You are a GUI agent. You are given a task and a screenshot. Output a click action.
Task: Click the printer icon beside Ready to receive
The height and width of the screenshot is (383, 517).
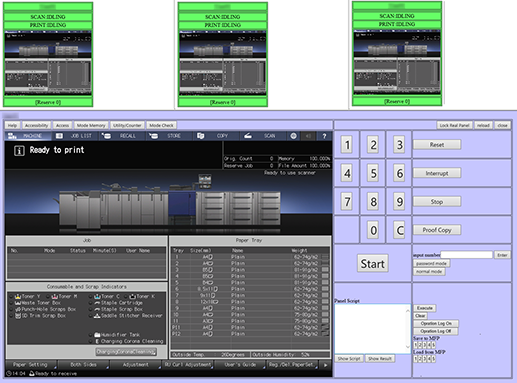pos(32,374)
